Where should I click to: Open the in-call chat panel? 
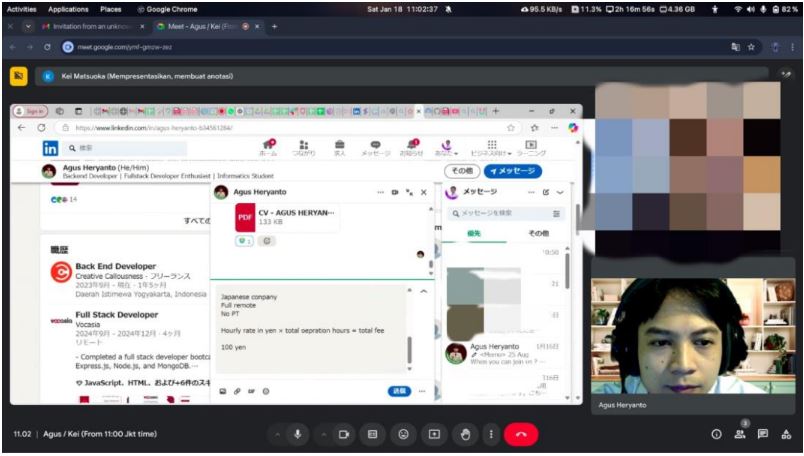[763, 434]
